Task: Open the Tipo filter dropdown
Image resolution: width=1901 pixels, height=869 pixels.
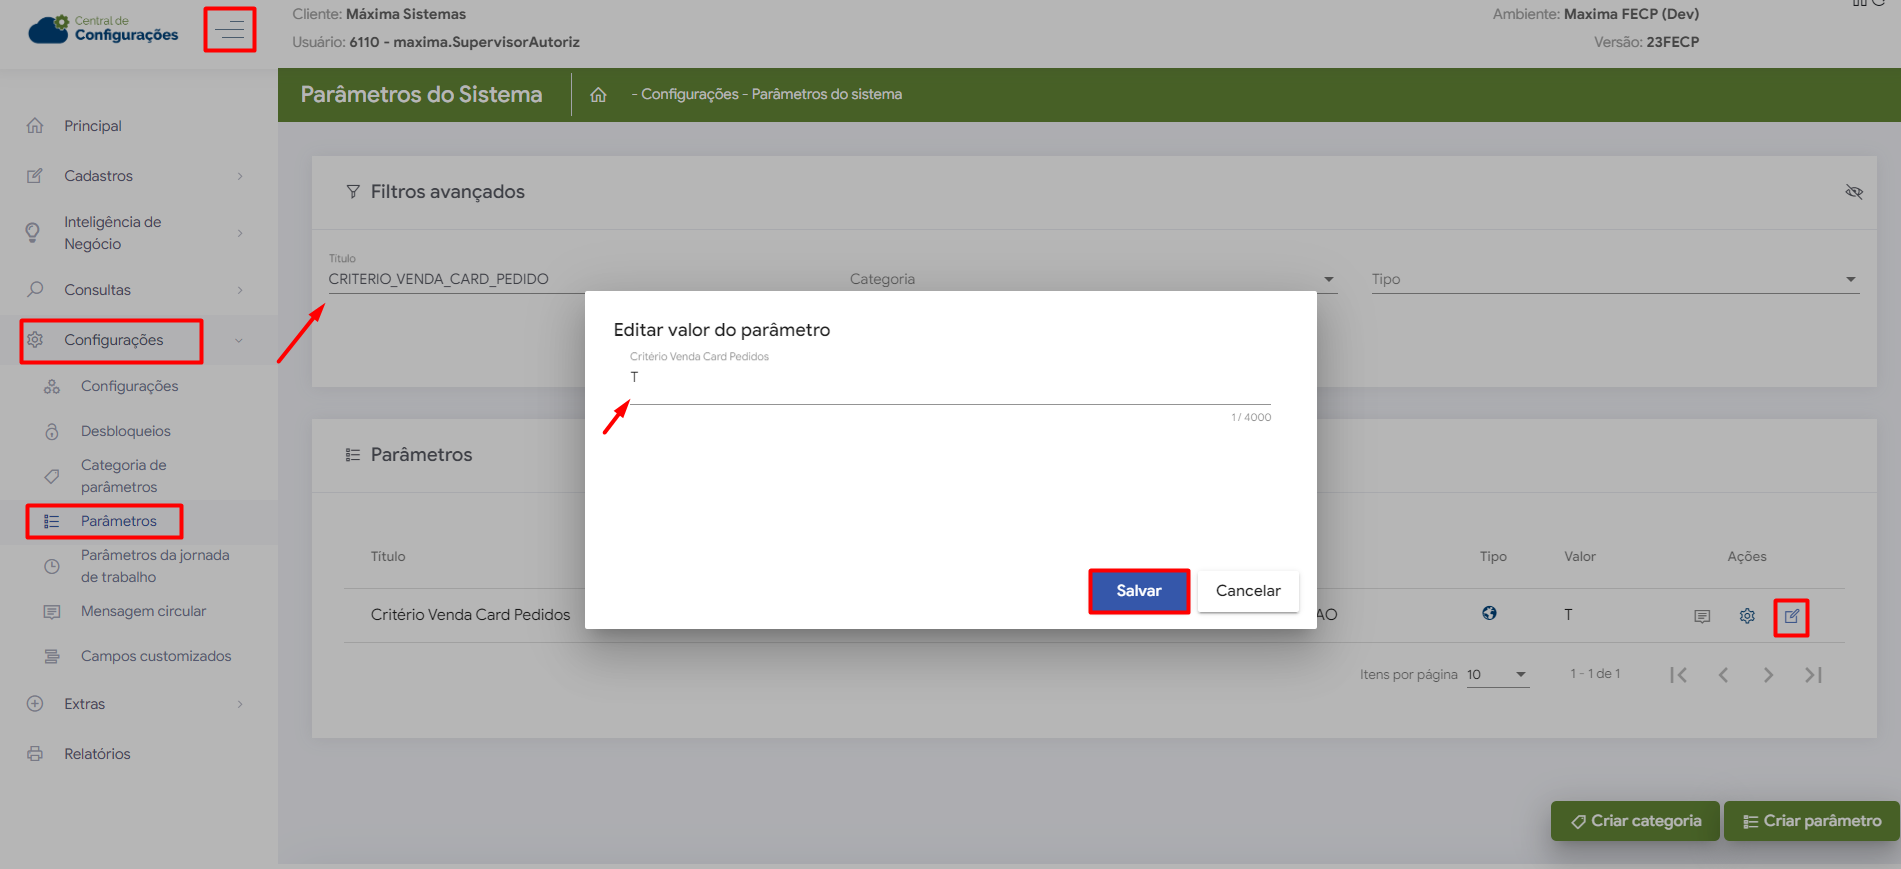Action: pos(1614,279)
